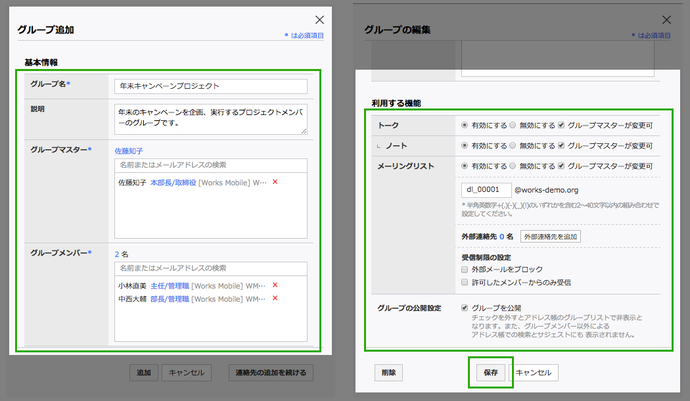
Task: Select 無効にする for ノート
Action: (513, 146)
